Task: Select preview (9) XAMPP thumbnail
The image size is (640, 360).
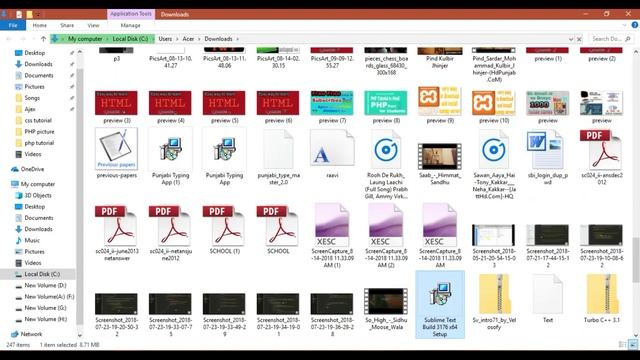Action: (x=440, y=101)
